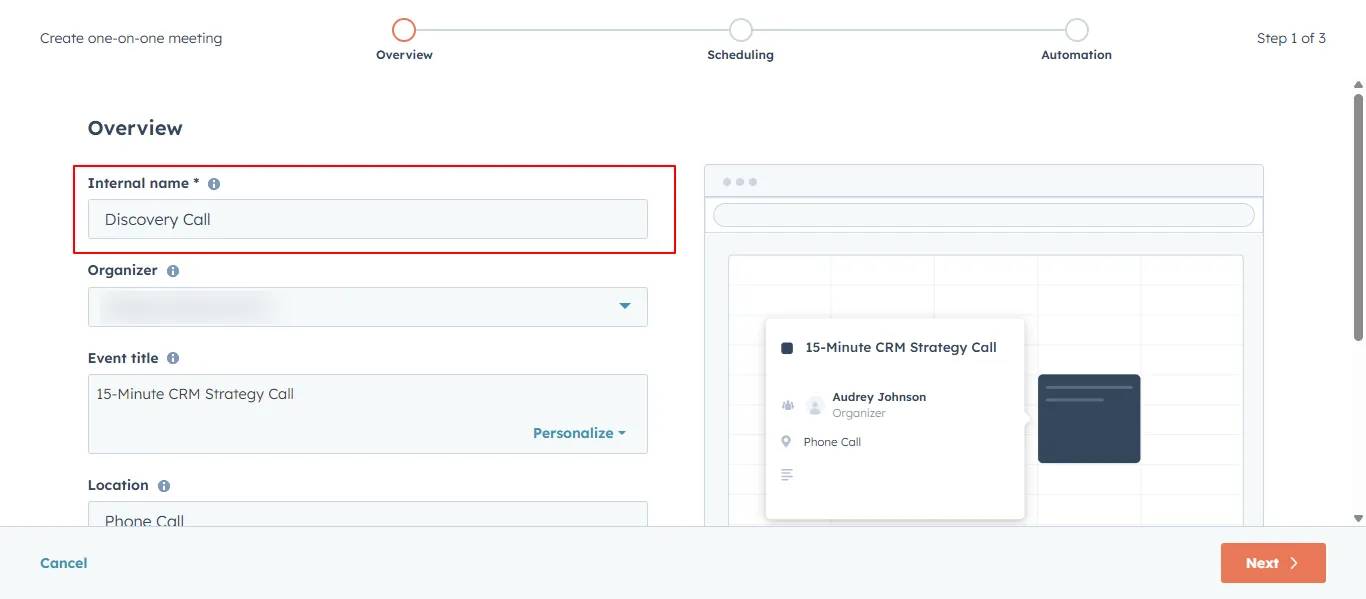The height and width of the screenshot is (599, 1366).
Task: Open the Internal name info tooltip icon
Action: 214,184
